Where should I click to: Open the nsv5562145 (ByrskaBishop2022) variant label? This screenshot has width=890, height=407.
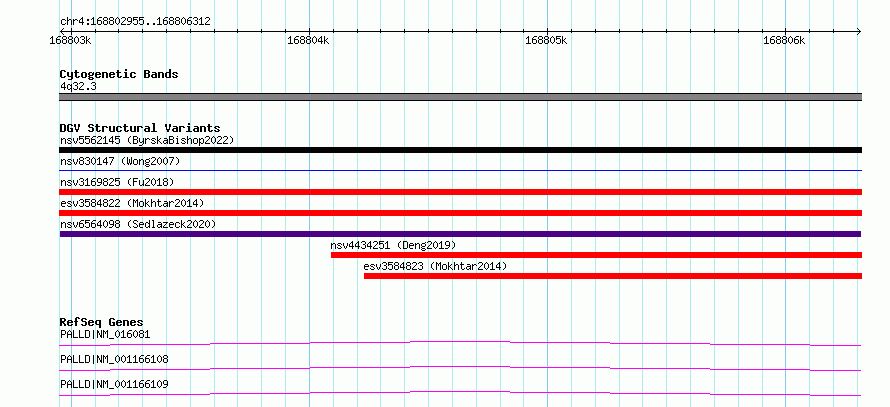tap(147, 140)
